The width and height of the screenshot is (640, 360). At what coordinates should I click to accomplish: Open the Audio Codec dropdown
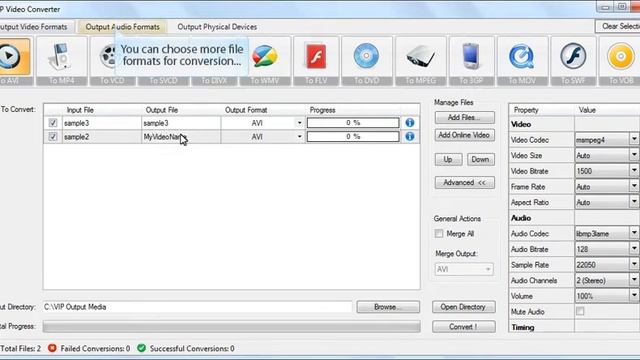[634, 233]
